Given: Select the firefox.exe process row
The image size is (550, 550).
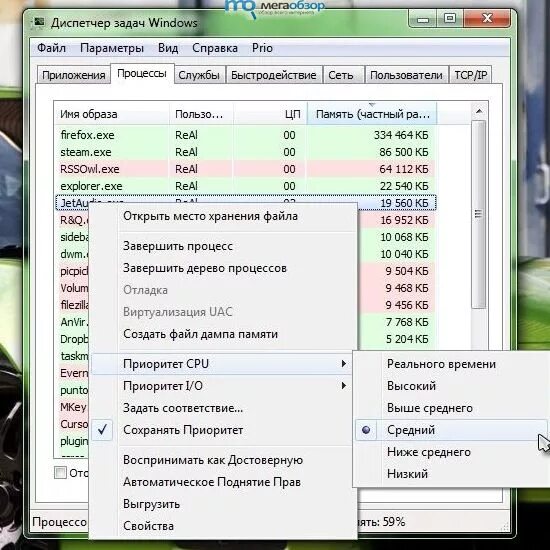Looking at the screenshot, I should (246, 135).
